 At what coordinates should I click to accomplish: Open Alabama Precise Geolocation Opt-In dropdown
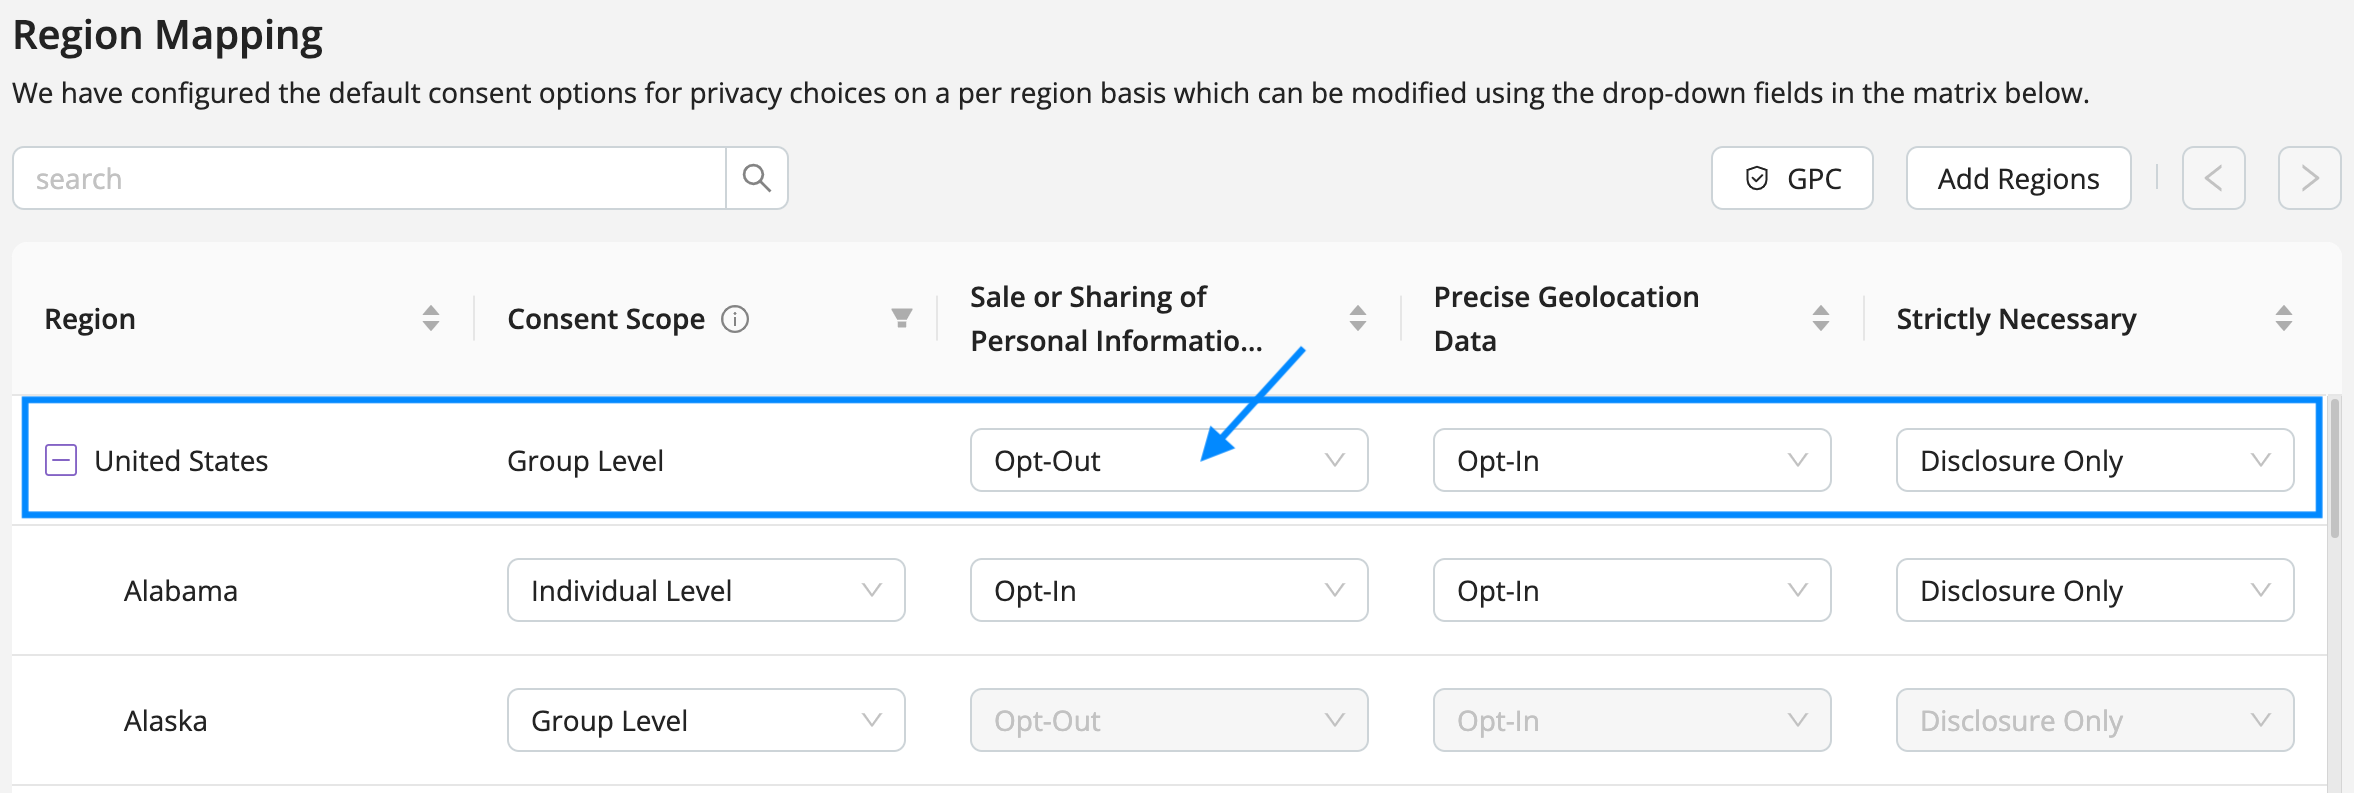pyautogui.click(x=1632, y=590)
